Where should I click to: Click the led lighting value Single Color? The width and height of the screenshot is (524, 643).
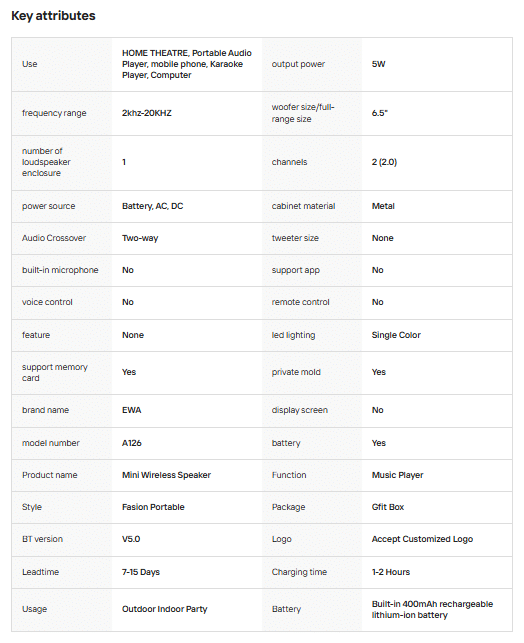pyautogui.click(x=396, y=335)
